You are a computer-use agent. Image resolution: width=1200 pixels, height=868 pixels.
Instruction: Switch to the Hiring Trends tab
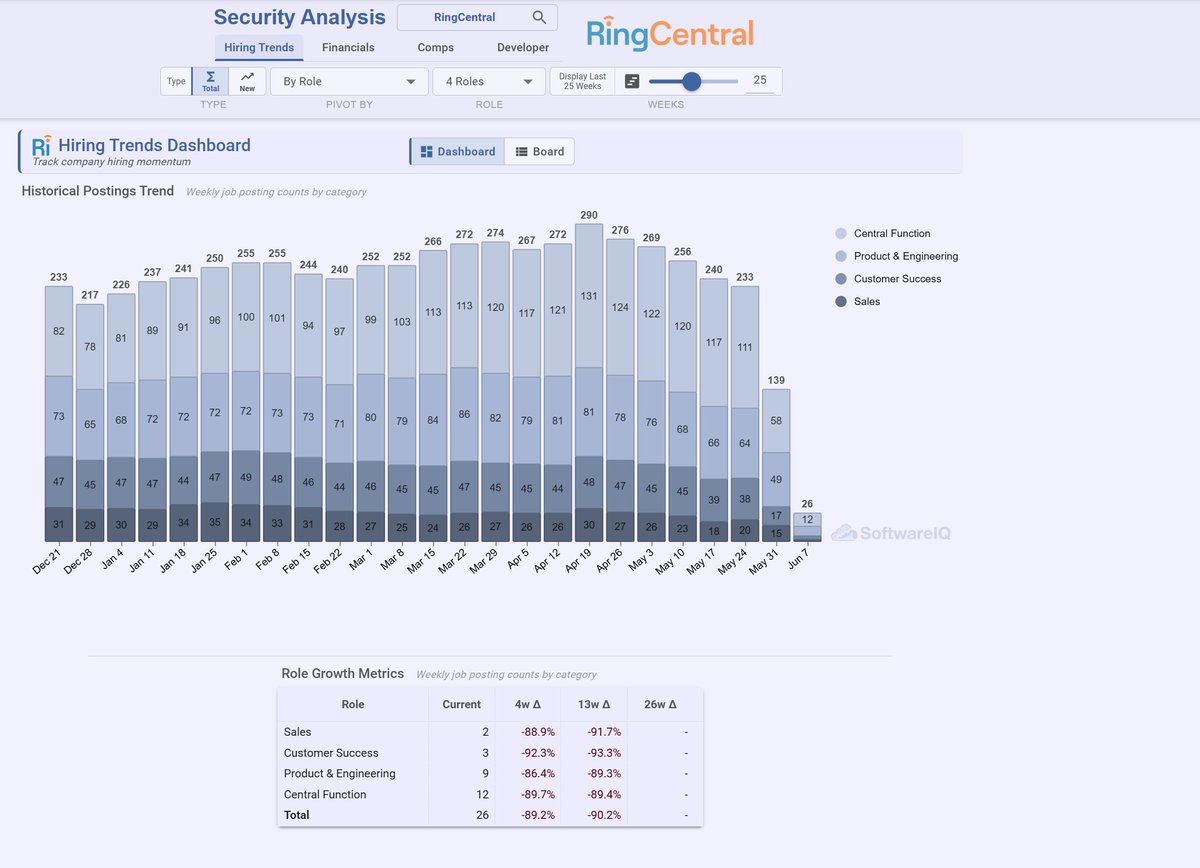(x=259, y=47)
